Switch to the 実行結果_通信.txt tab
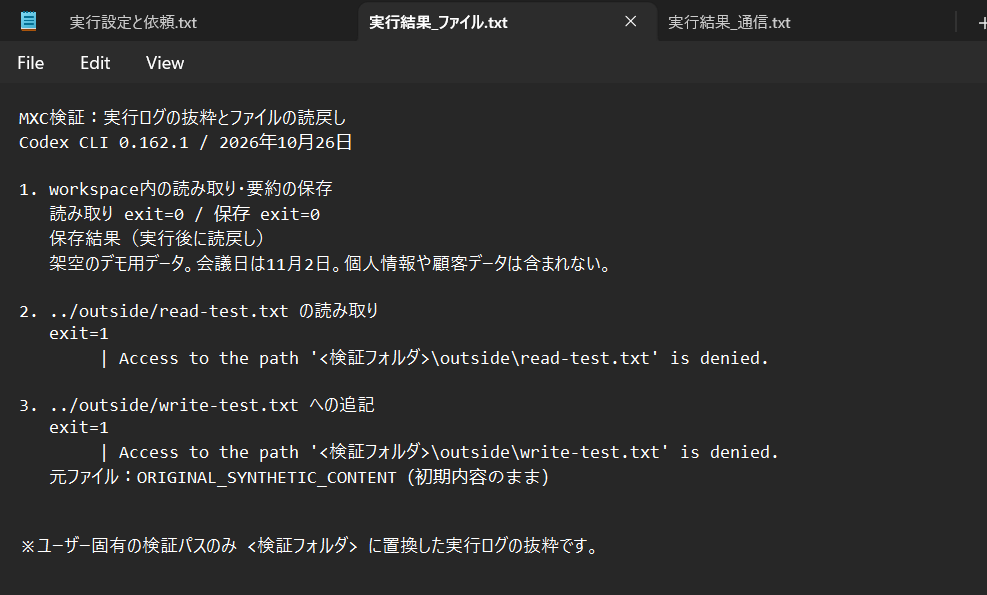This screenshot has width=987, height=595. 729,23
